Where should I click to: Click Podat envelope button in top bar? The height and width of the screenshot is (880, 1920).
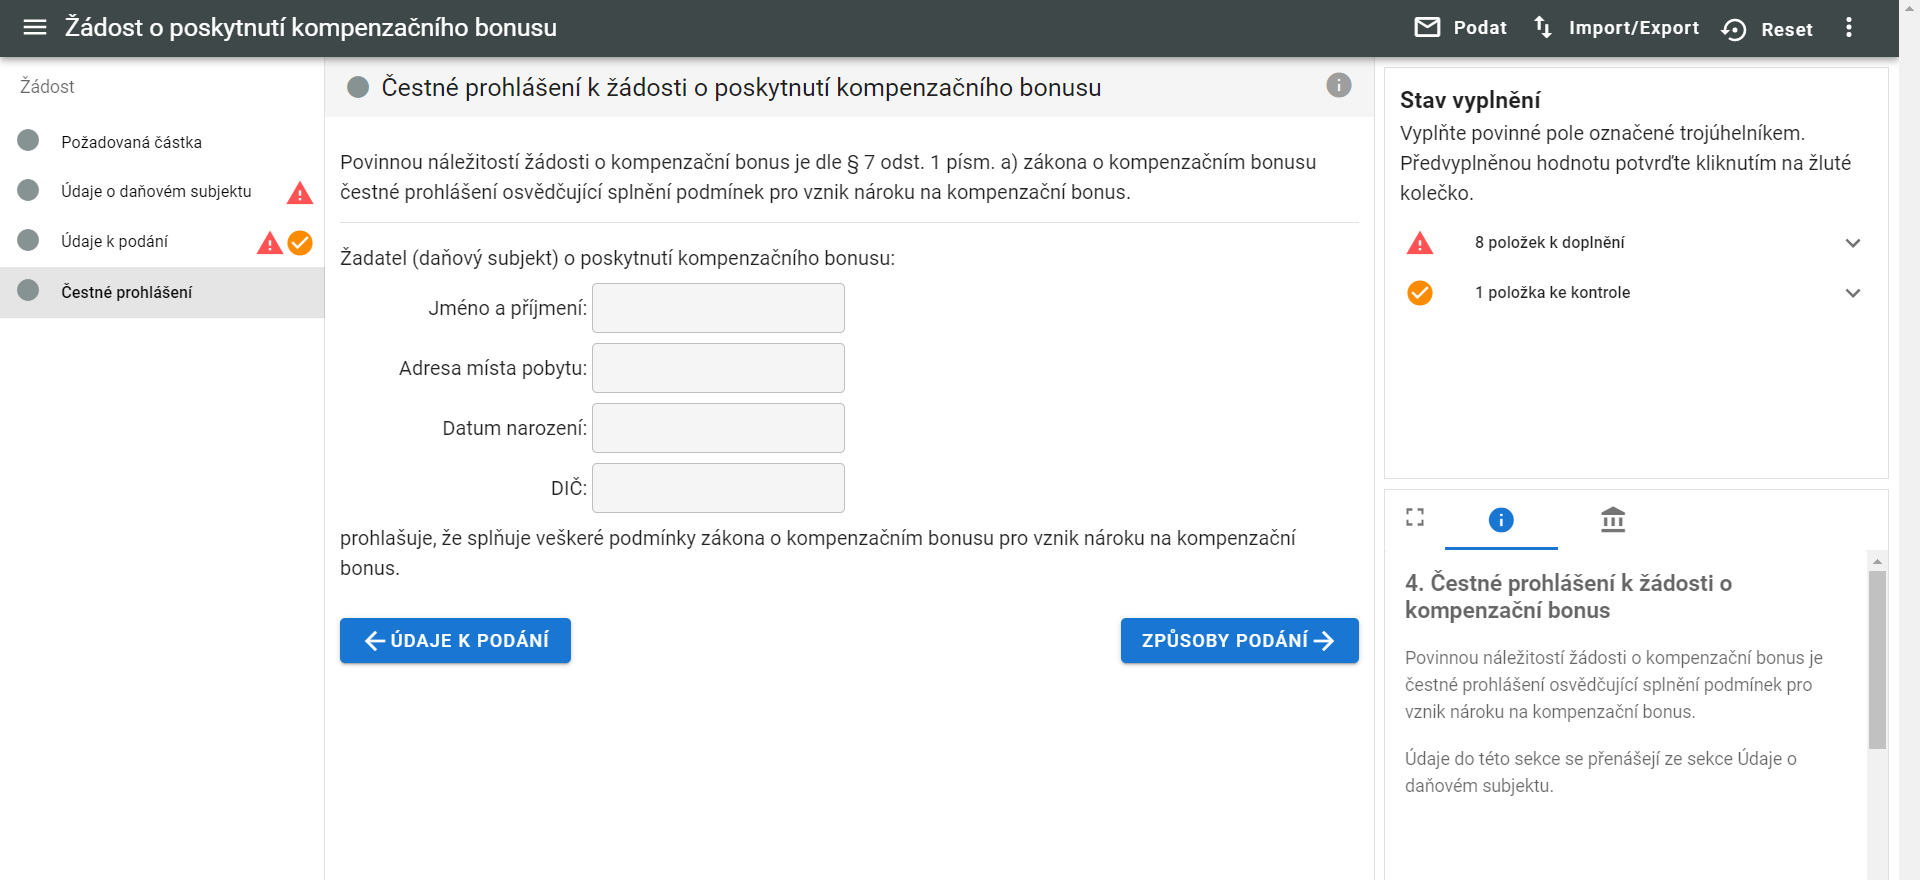[x=1461, y=28]
